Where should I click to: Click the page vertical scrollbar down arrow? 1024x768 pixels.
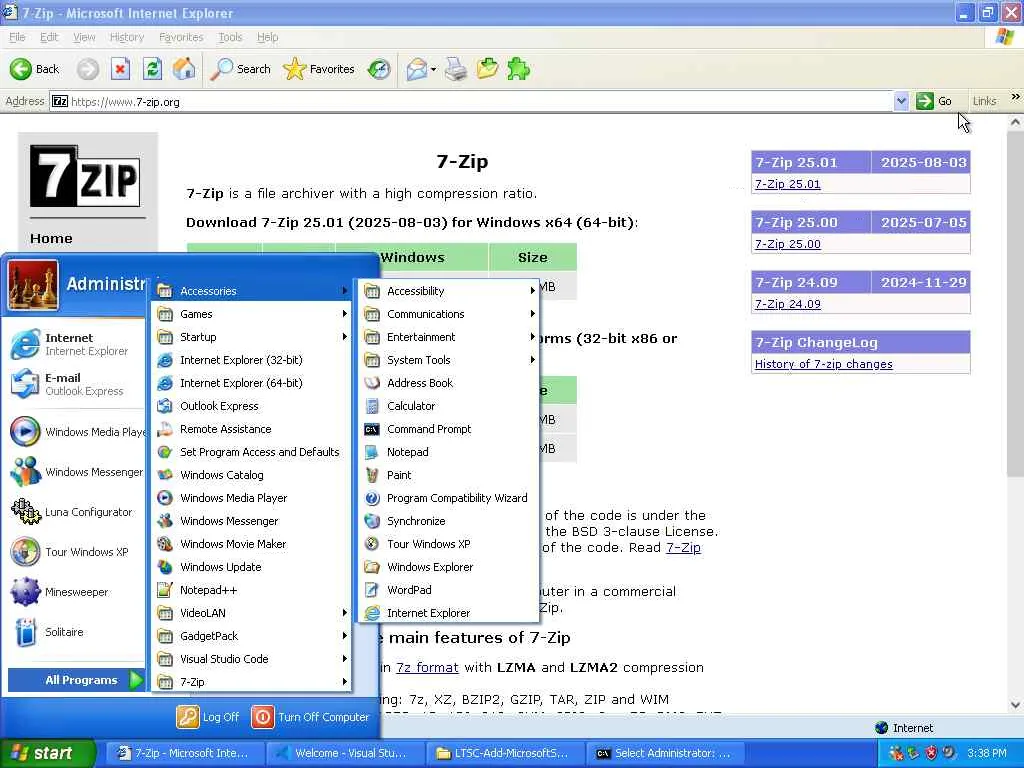(x=1016, y=705)
